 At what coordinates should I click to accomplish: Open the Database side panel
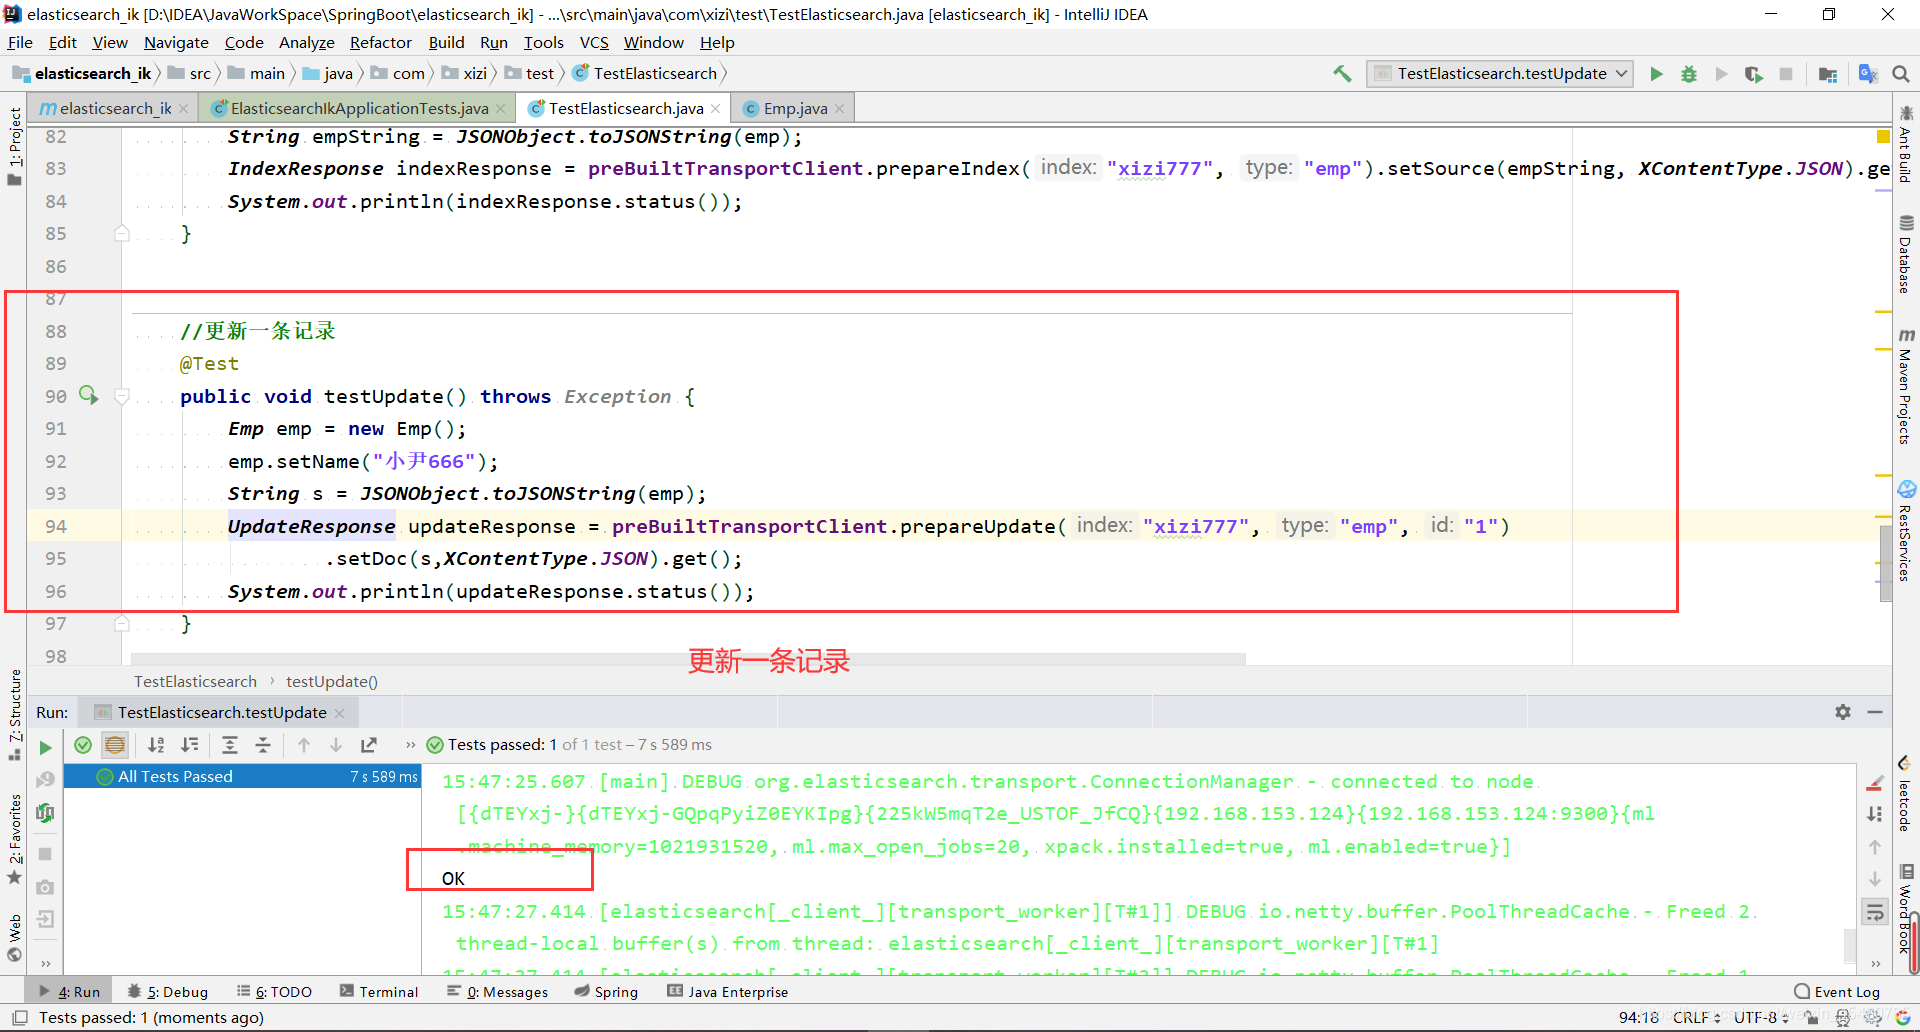click(x=1906, y=254)
